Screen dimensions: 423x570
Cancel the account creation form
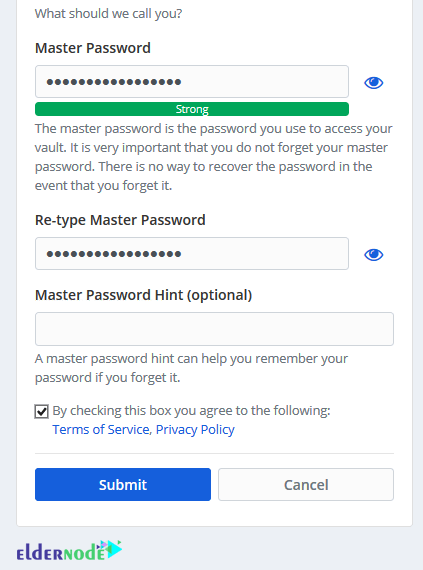306,485
